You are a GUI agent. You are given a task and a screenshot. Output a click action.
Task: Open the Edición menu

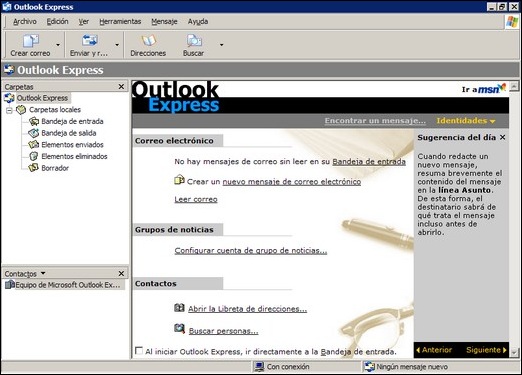click(x=57, y=22)
